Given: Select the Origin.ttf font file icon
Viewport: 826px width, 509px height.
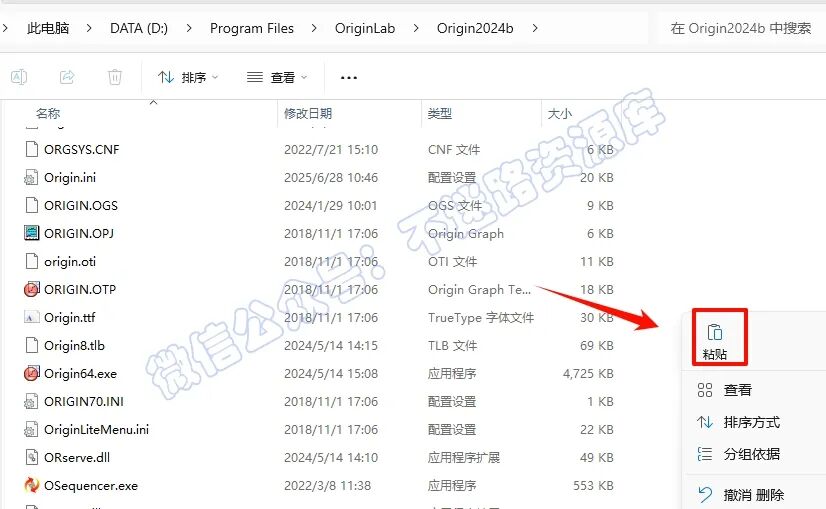Looking at the screenshot, I should point(32,317).
